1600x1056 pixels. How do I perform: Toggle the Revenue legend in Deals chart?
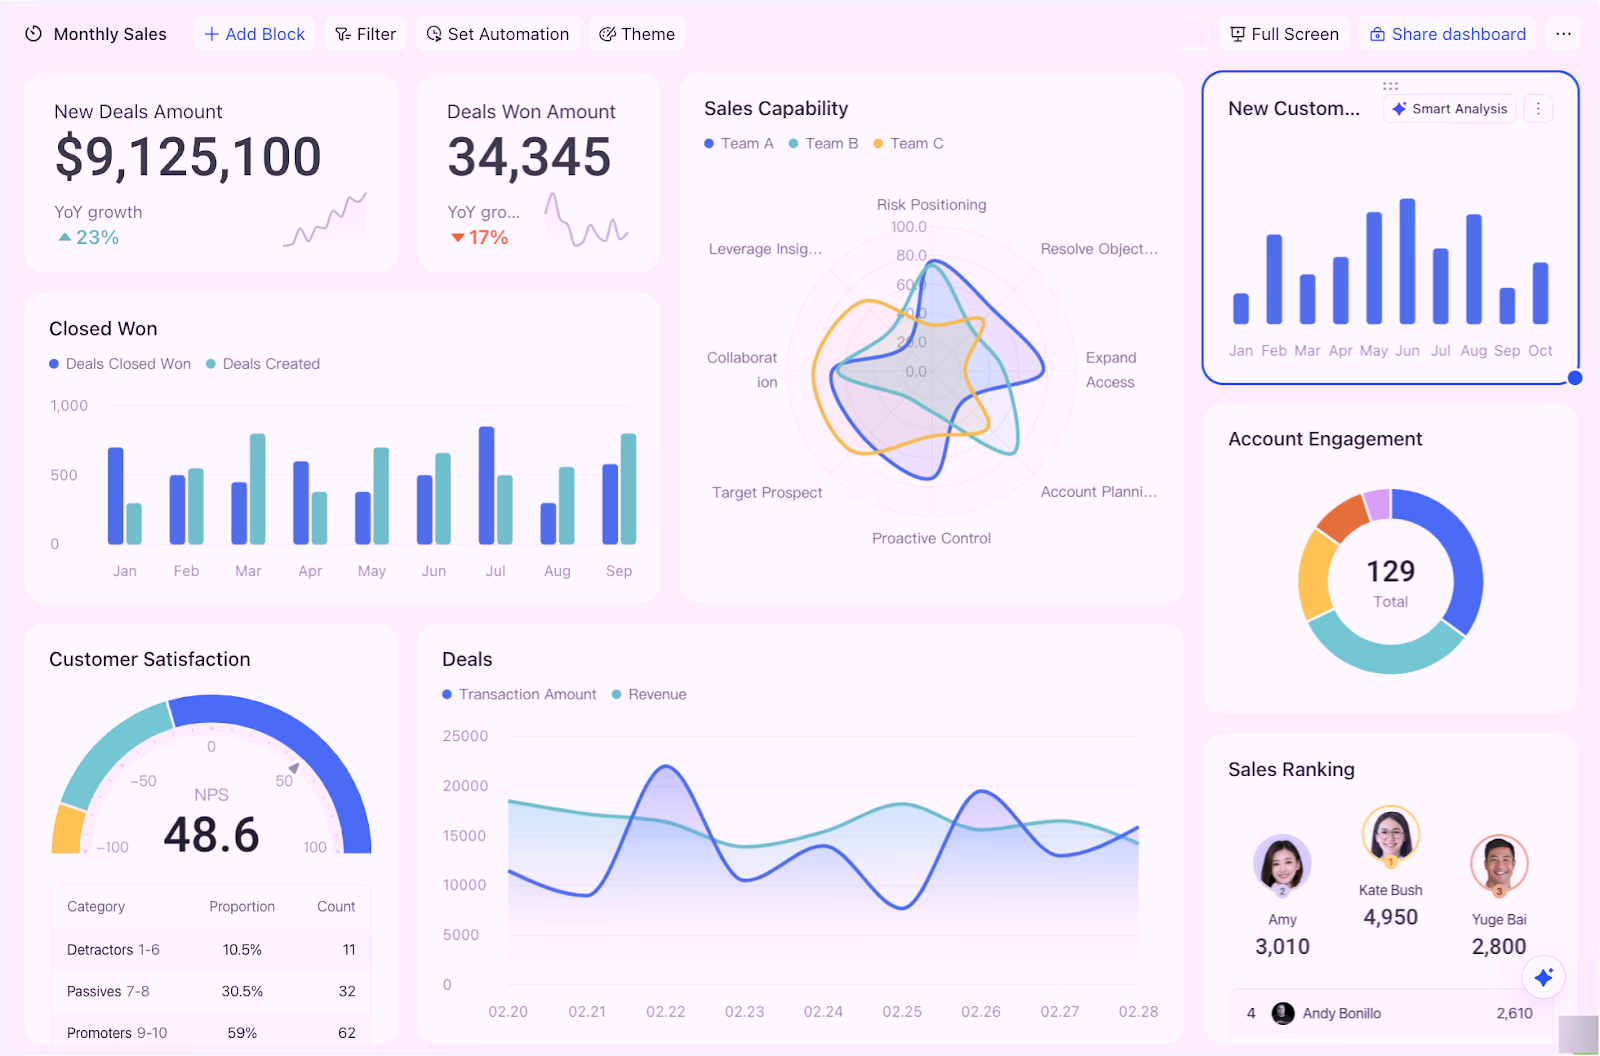tap(648, 694)
